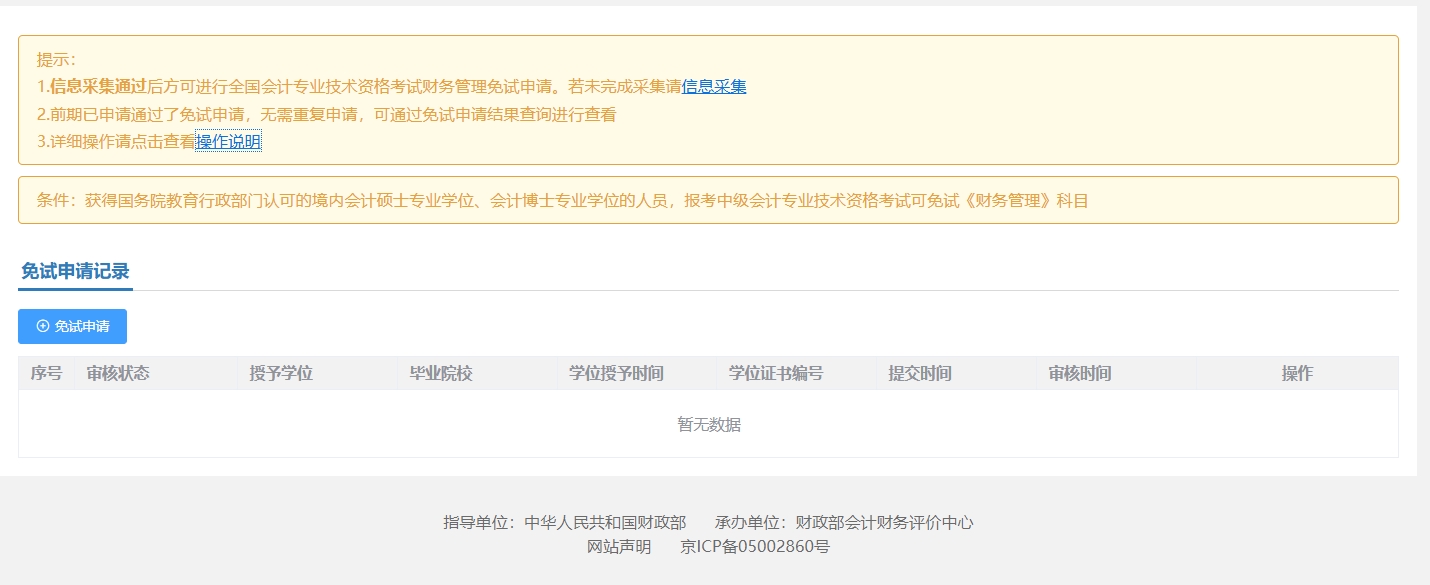Open the 信息采集 link
The height and width of the screenshot is (585, 1430).
coord(714,87)
